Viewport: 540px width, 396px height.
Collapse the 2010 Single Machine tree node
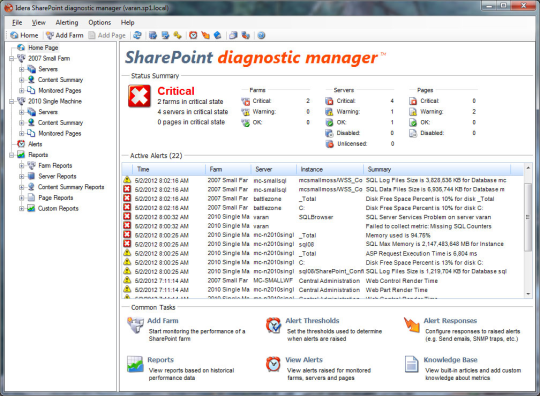12,101
